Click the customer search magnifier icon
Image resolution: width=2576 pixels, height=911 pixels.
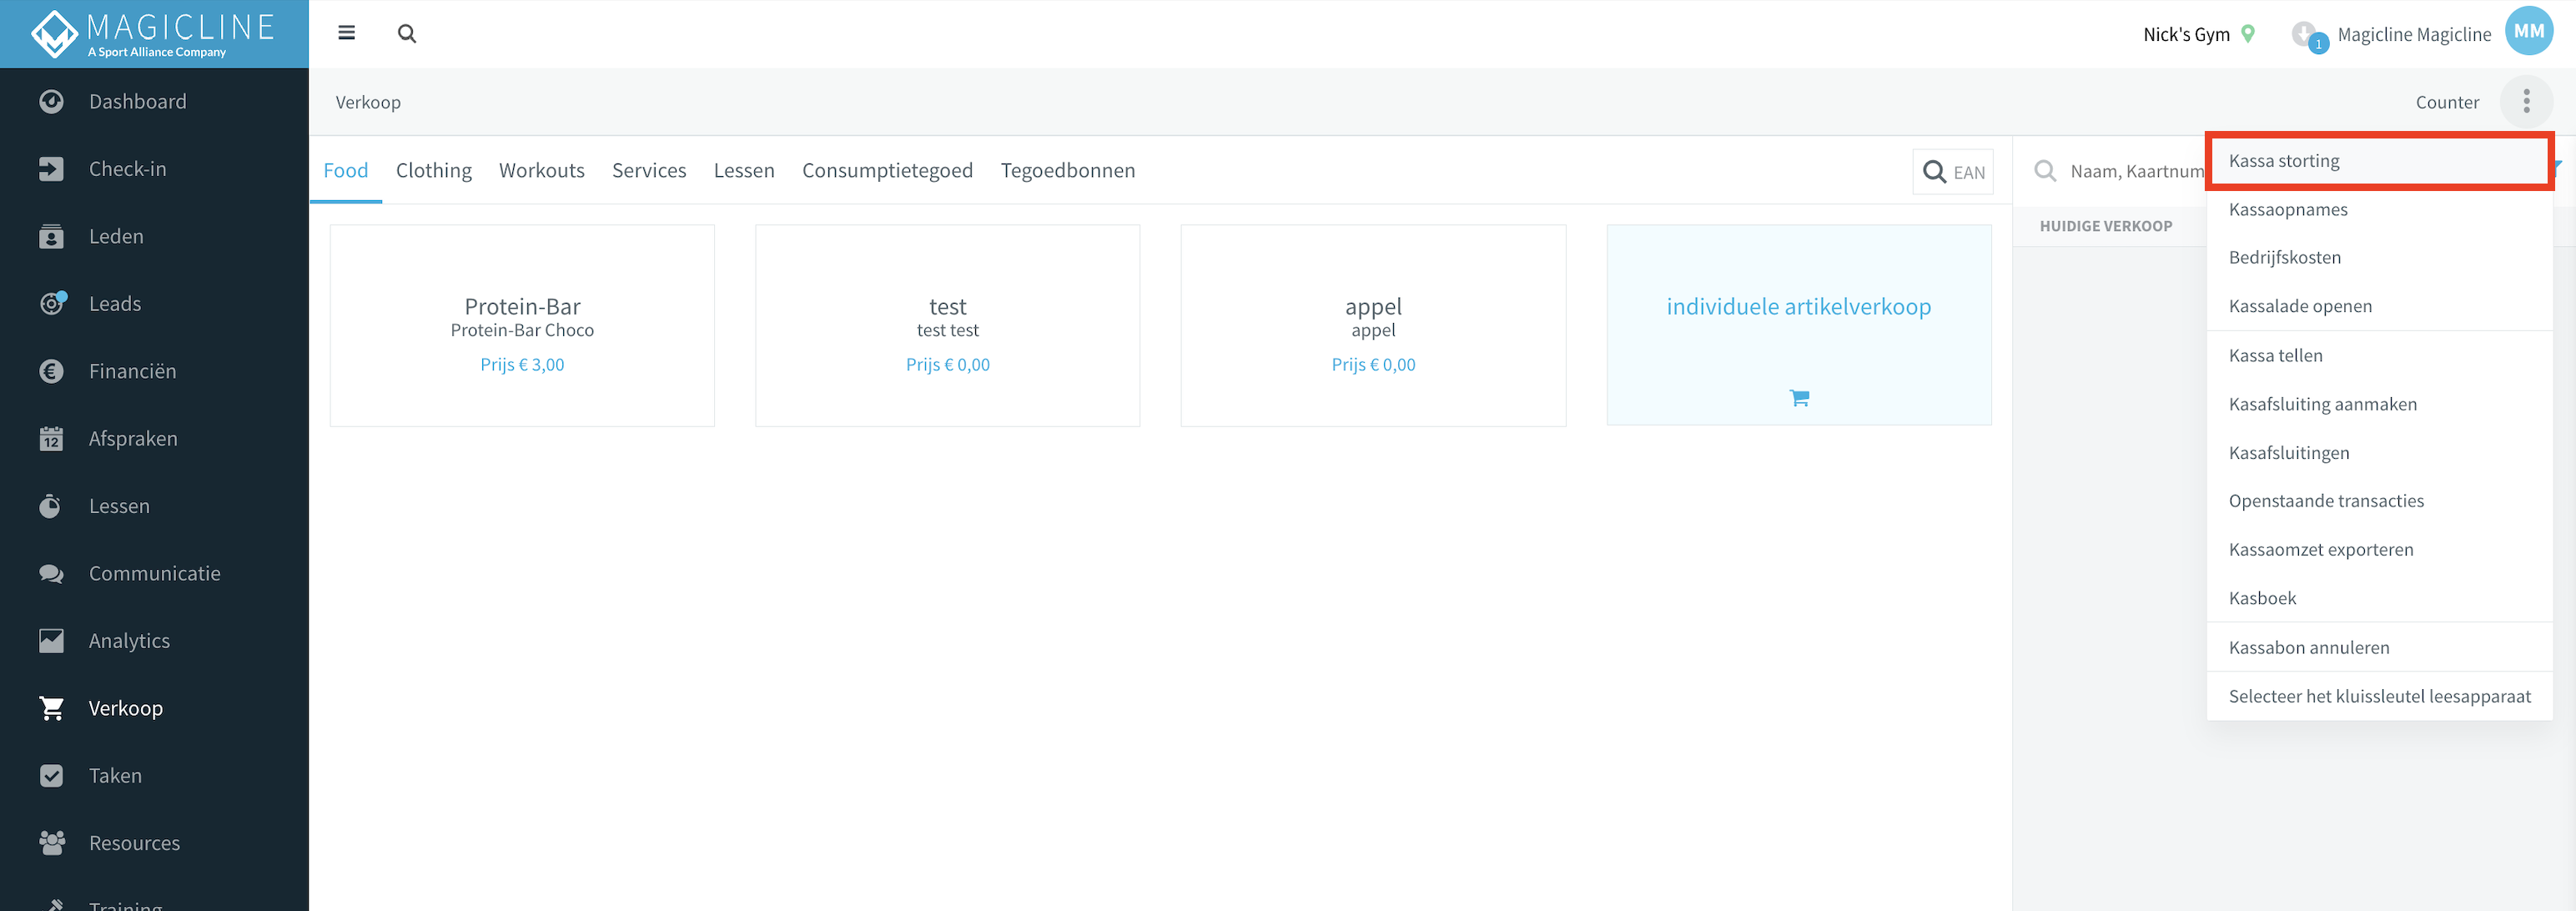(x=2045, y=171)
